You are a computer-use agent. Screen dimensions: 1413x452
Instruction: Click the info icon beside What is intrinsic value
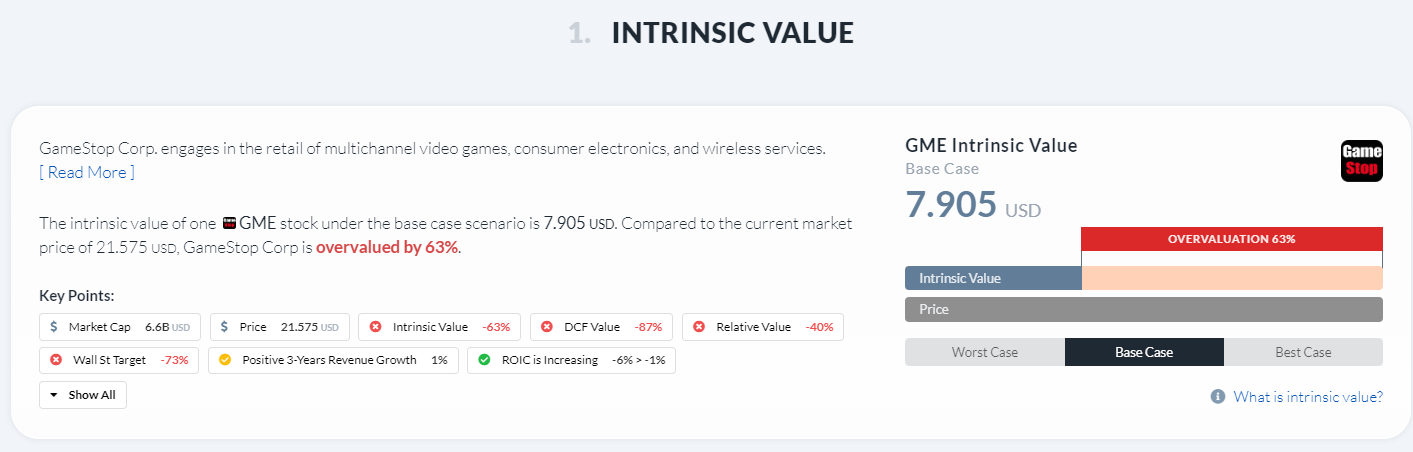click(1218, 397)
